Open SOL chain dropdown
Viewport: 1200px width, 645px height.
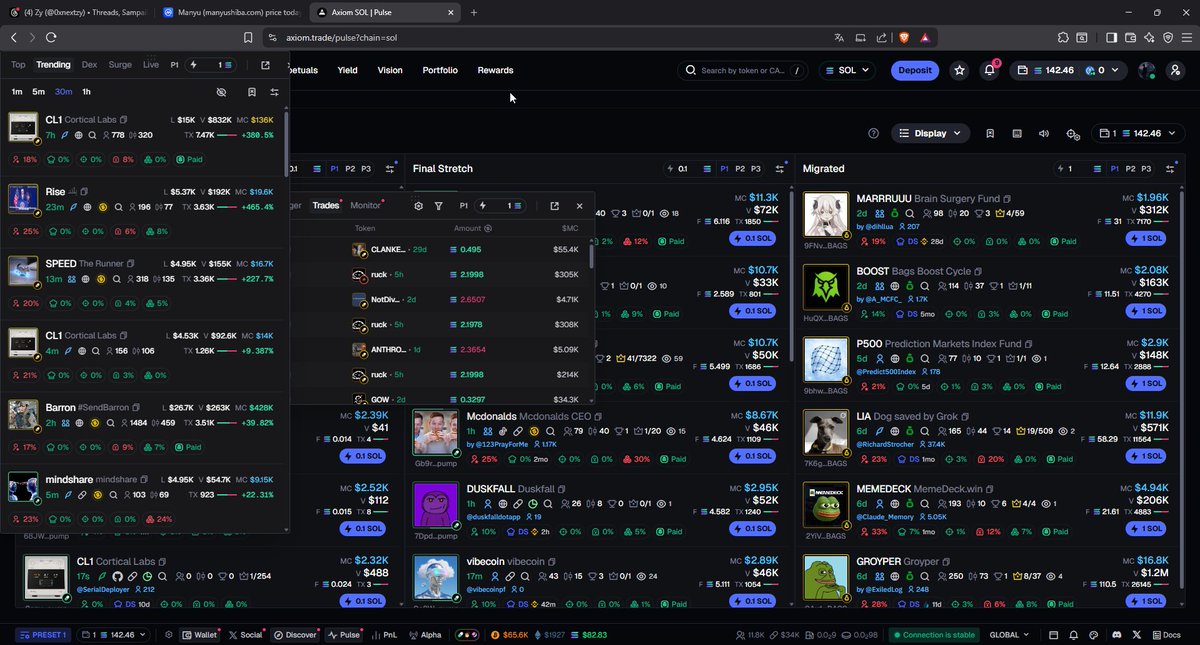tap(846, 70)
